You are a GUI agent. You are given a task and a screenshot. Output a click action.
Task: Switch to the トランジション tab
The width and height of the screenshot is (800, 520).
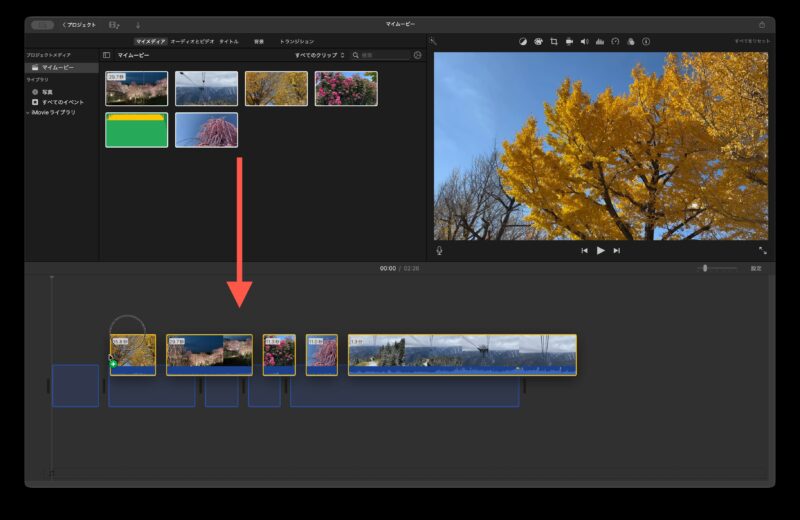[x=297, y=41]
